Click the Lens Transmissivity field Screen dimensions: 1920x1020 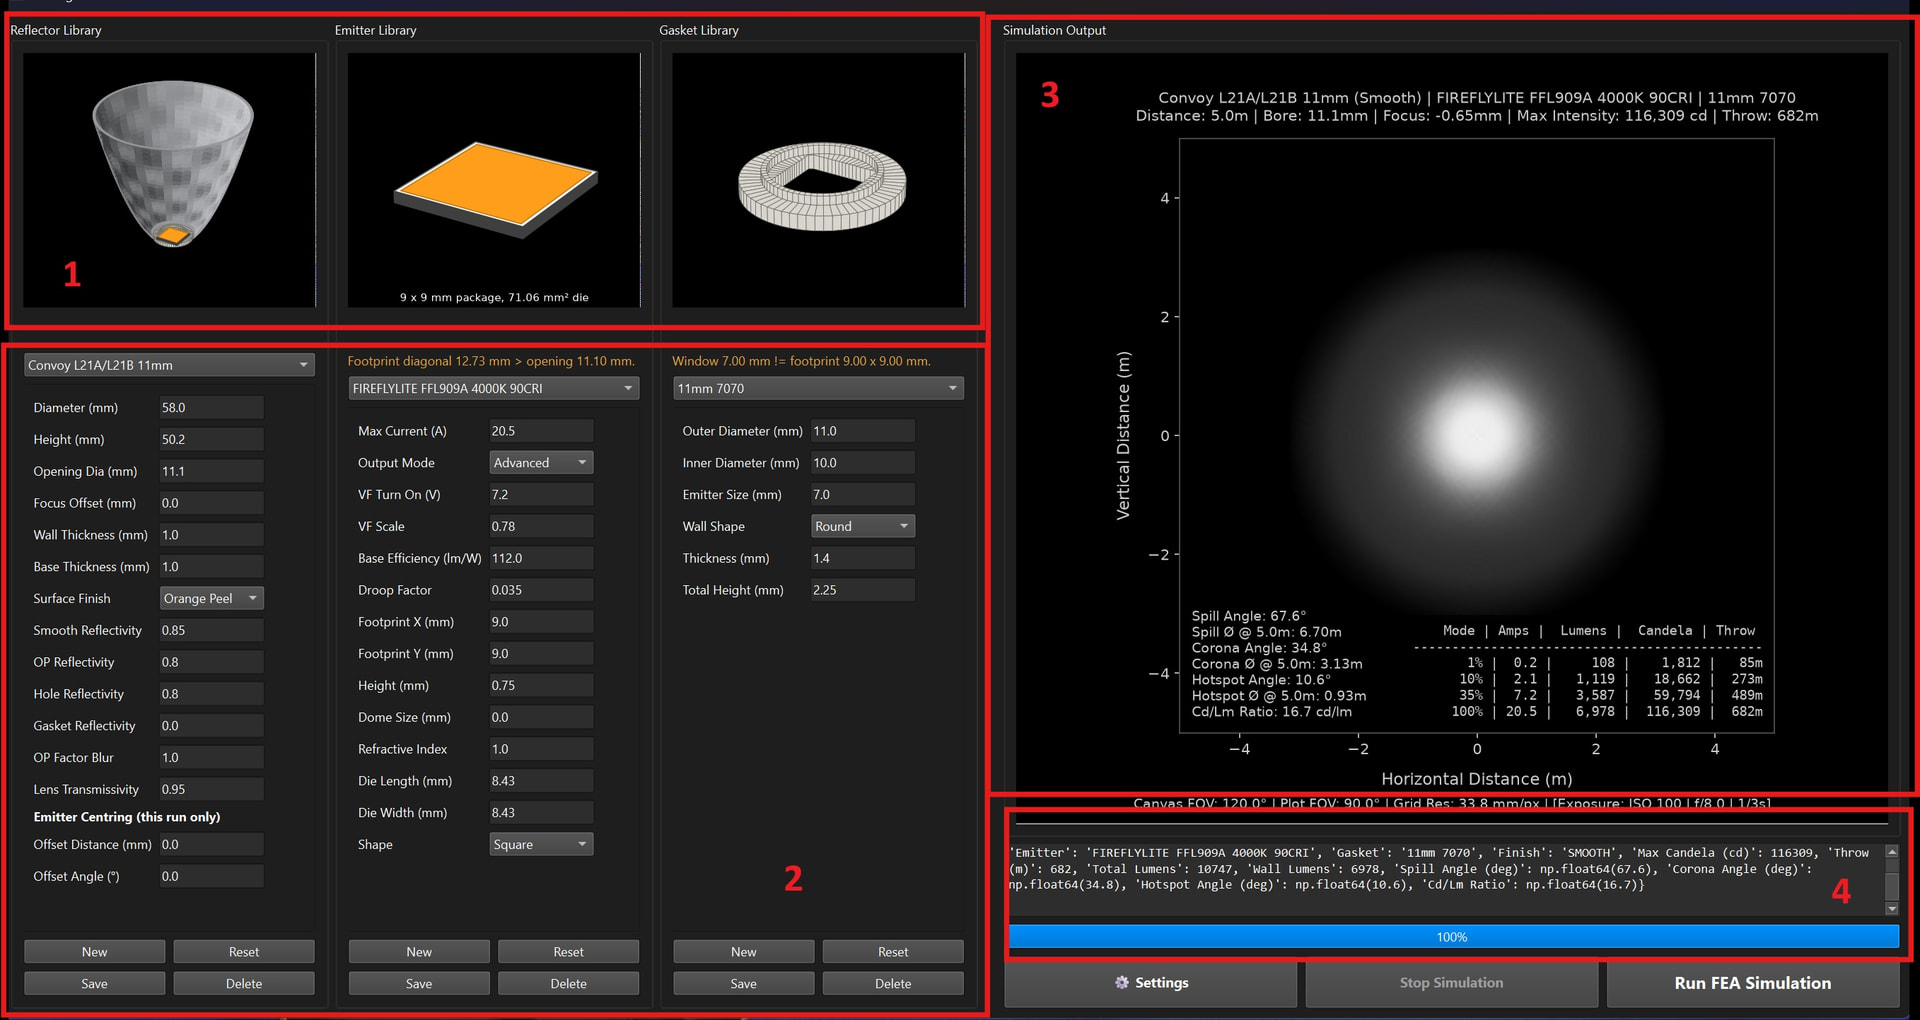pos(212,789)
